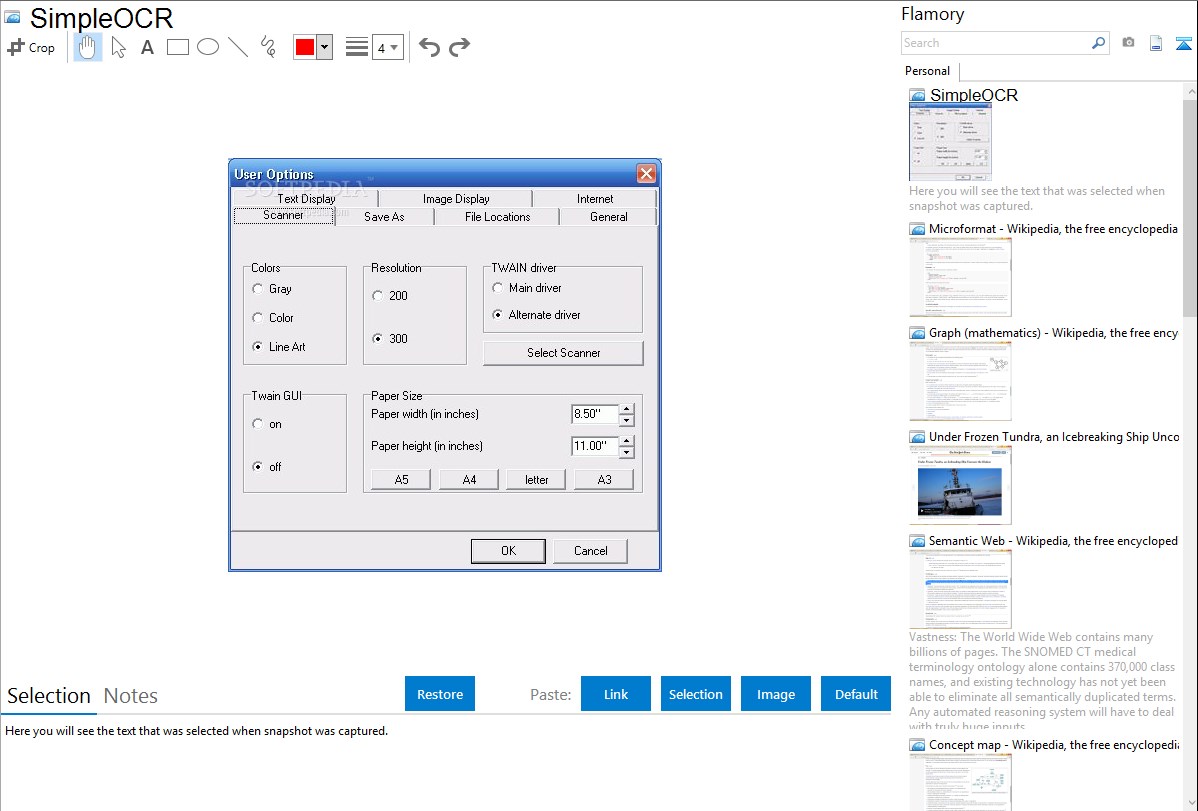Focus the Flamory Search field
The width and height of the screenshot is (1198, 811).
(996, 43)
